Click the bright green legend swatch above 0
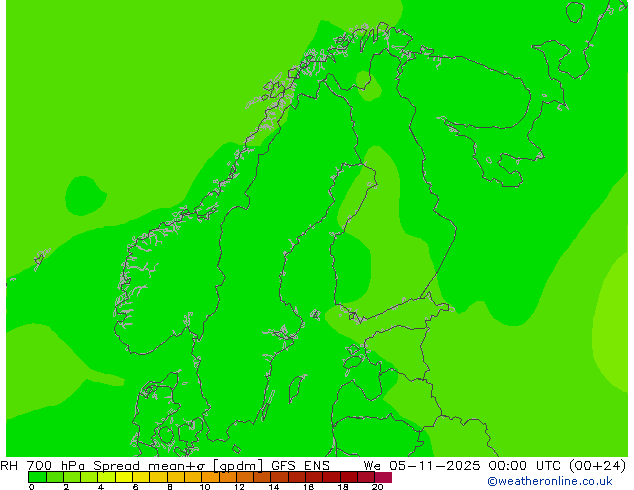 tap(37, 477)
